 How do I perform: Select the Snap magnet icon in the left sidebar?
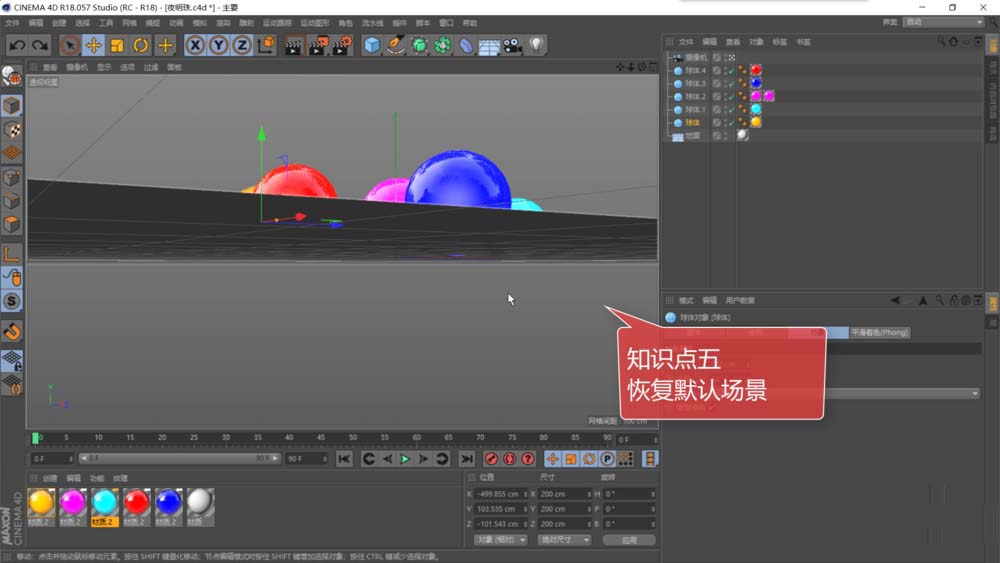pos(11,332)
